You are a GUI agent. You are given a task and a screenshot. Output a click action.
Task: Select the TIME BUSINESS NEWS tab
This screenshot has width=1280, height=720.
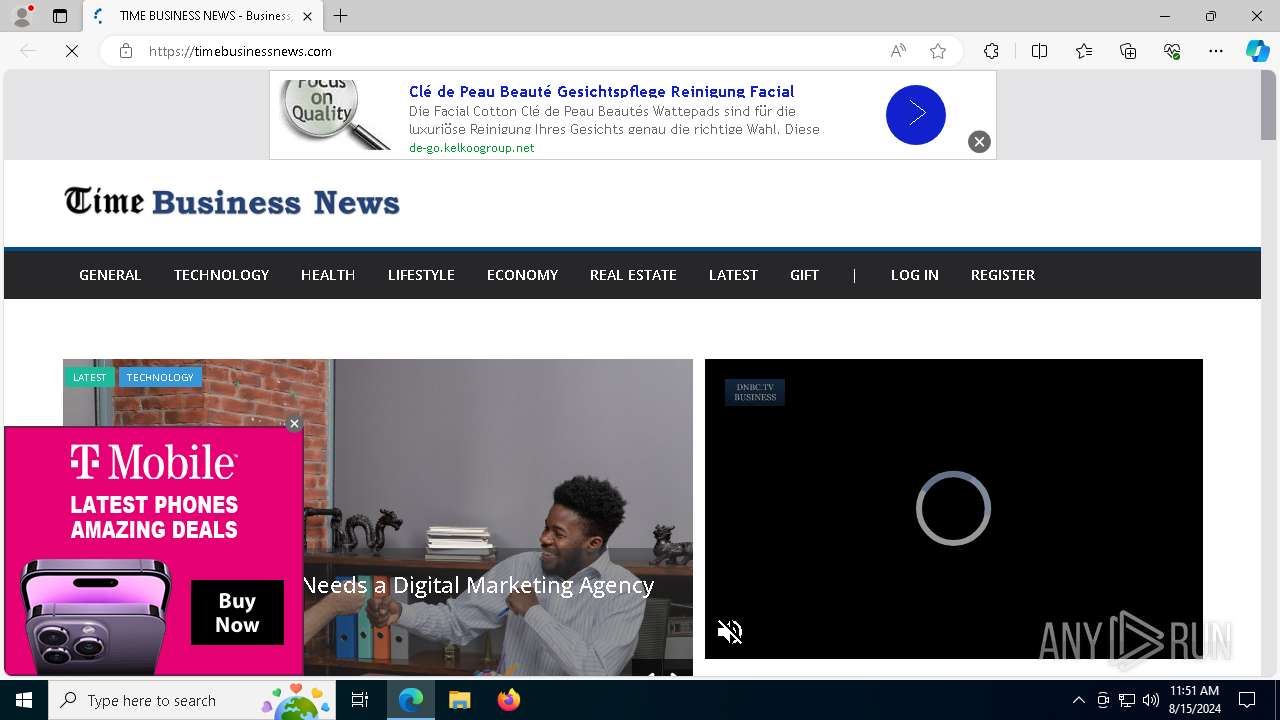coord(203,16)
